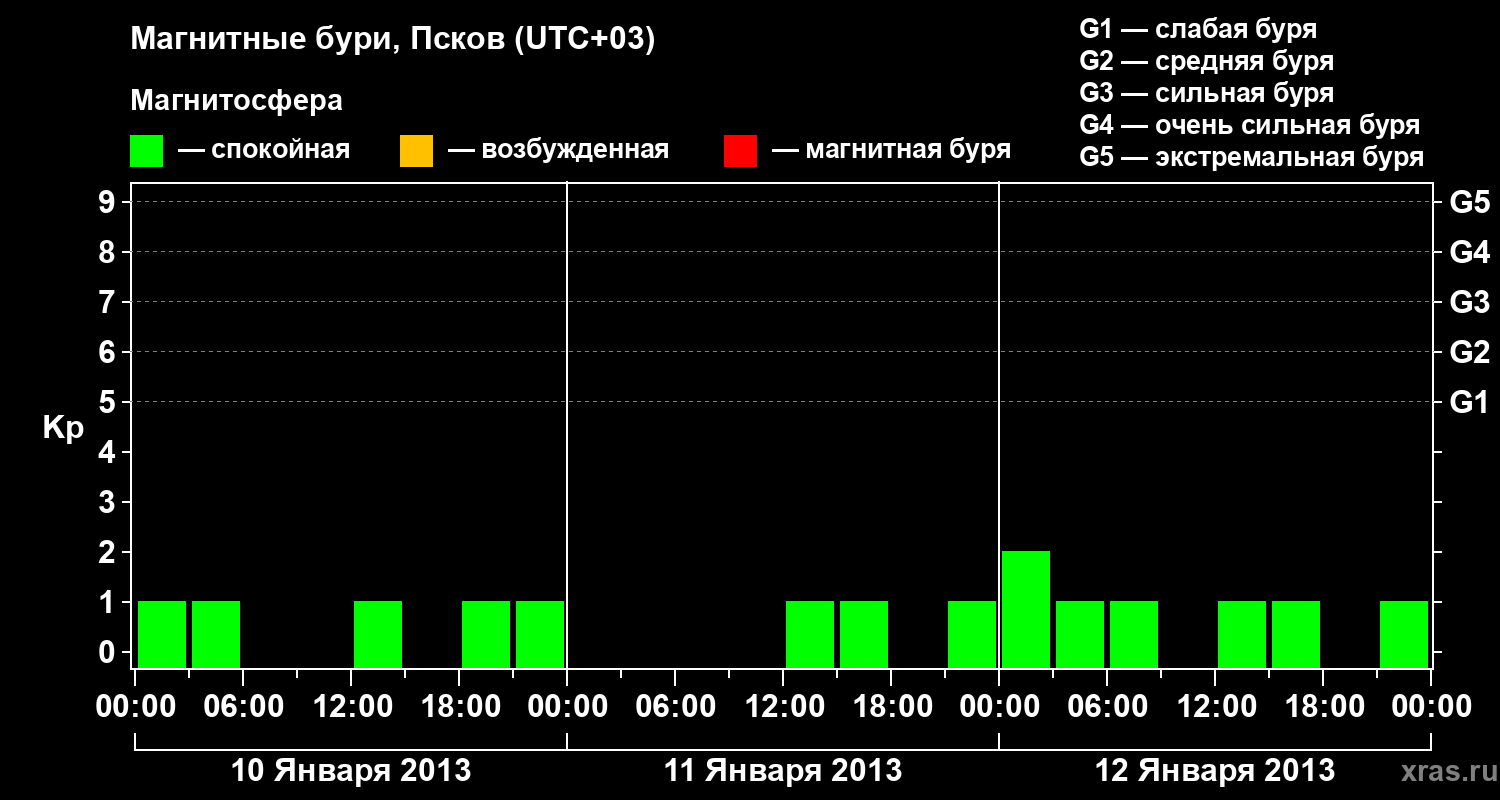The width and height of the screenshot is (1500, 800).
Task: Click the 06:00–09:00 bar on 12 Января
Action: (1134, 634)
